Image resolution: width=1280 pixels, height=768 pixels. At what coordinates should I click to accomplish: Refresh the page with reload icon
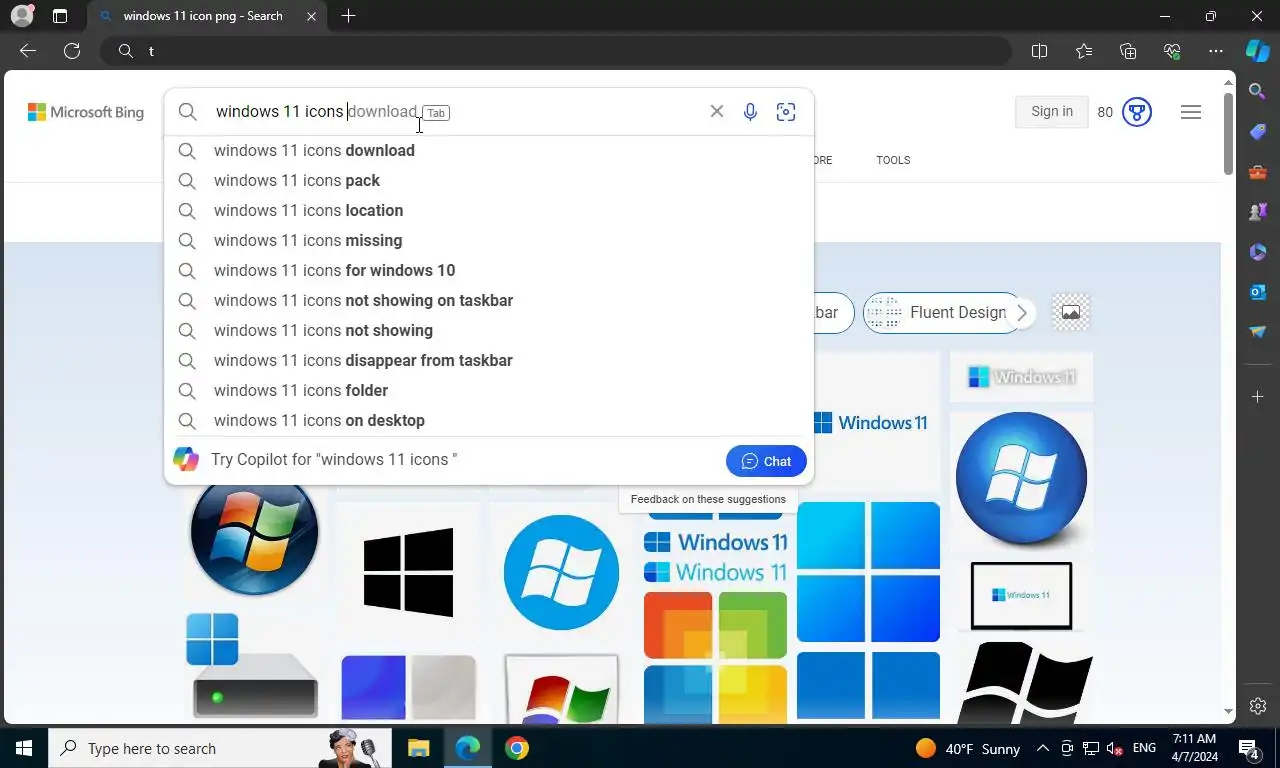pyautogui.click(x=72, y=51)
